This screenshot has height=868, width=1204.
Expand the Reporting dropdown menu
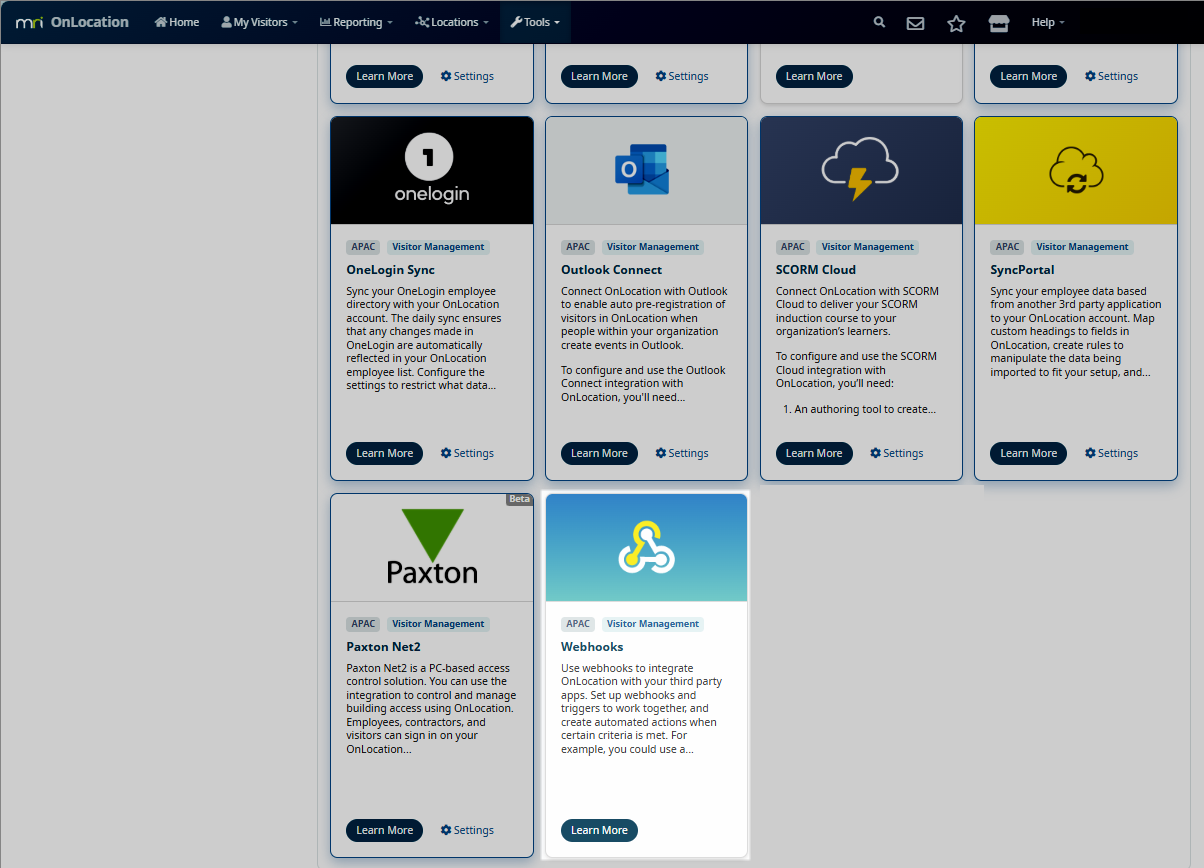coord(356,22)
